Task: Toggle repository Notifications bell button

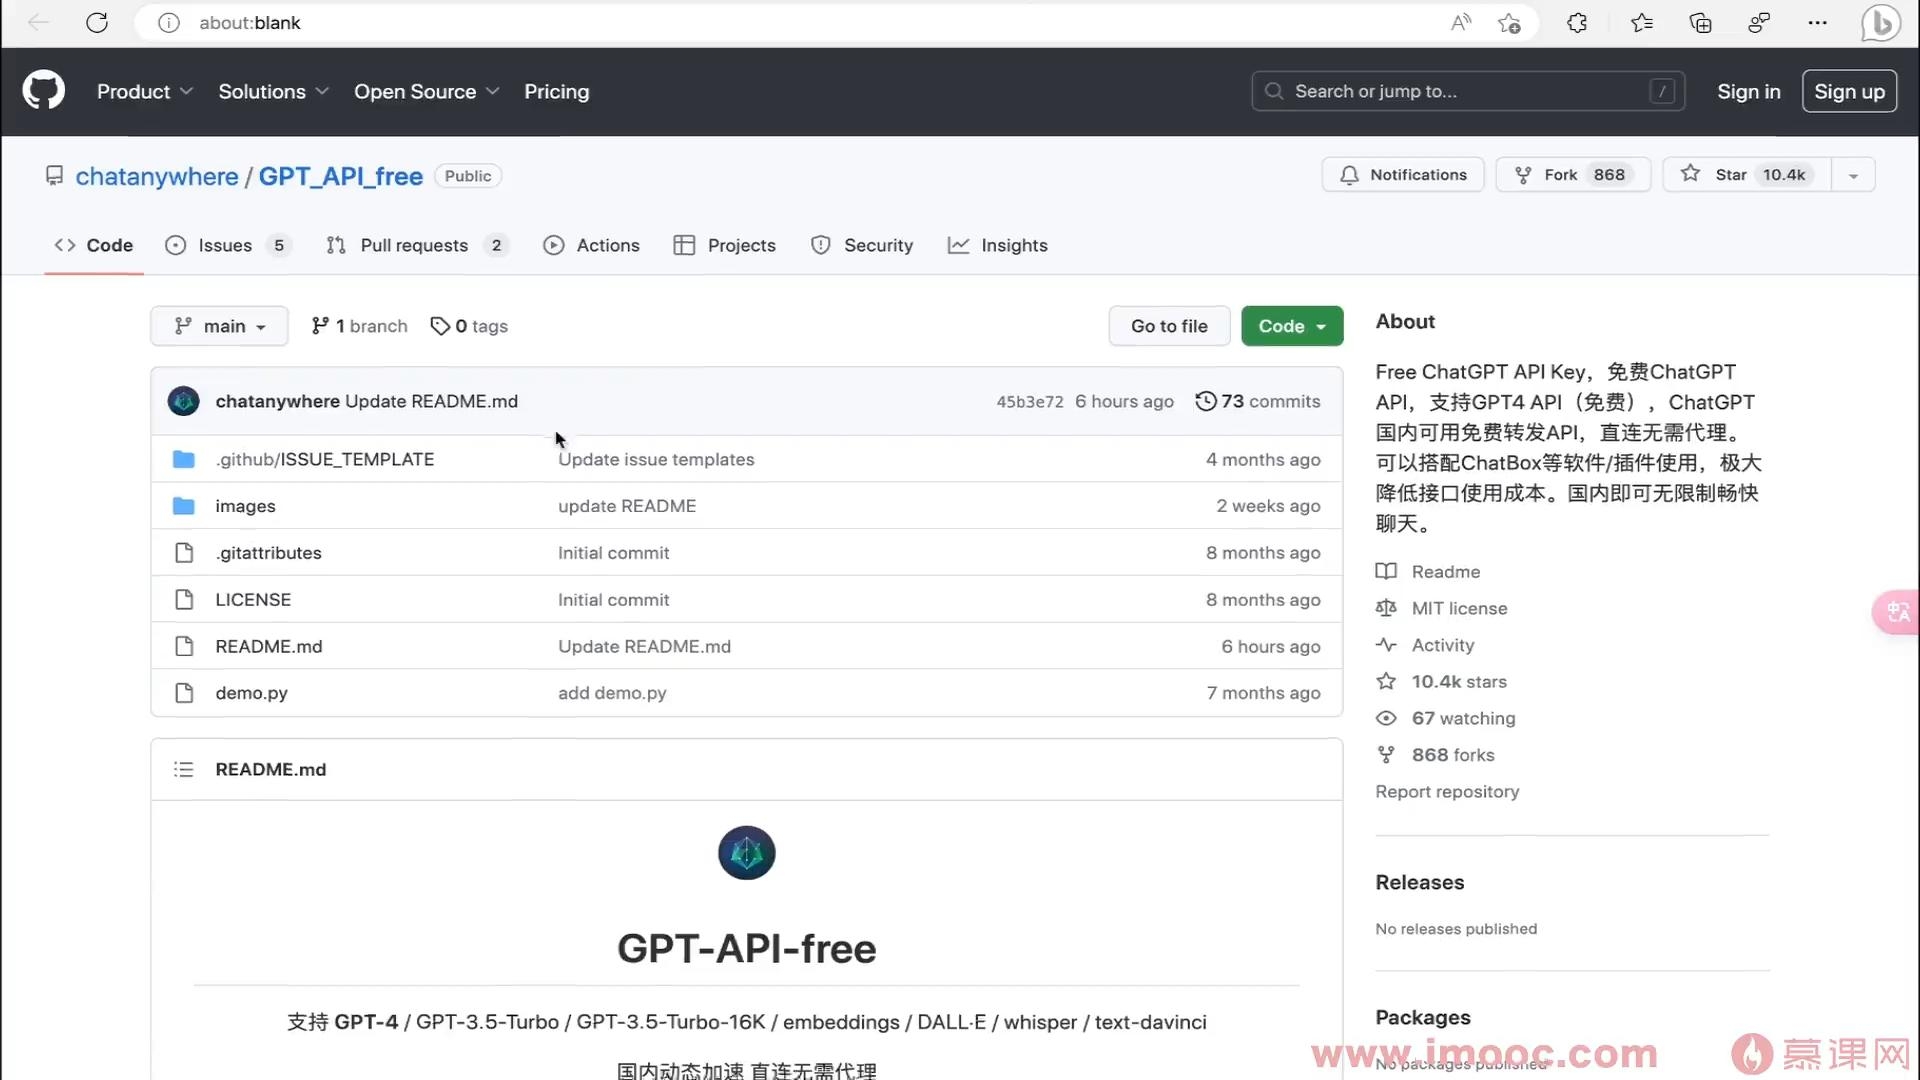Action: coord(1403,174)
